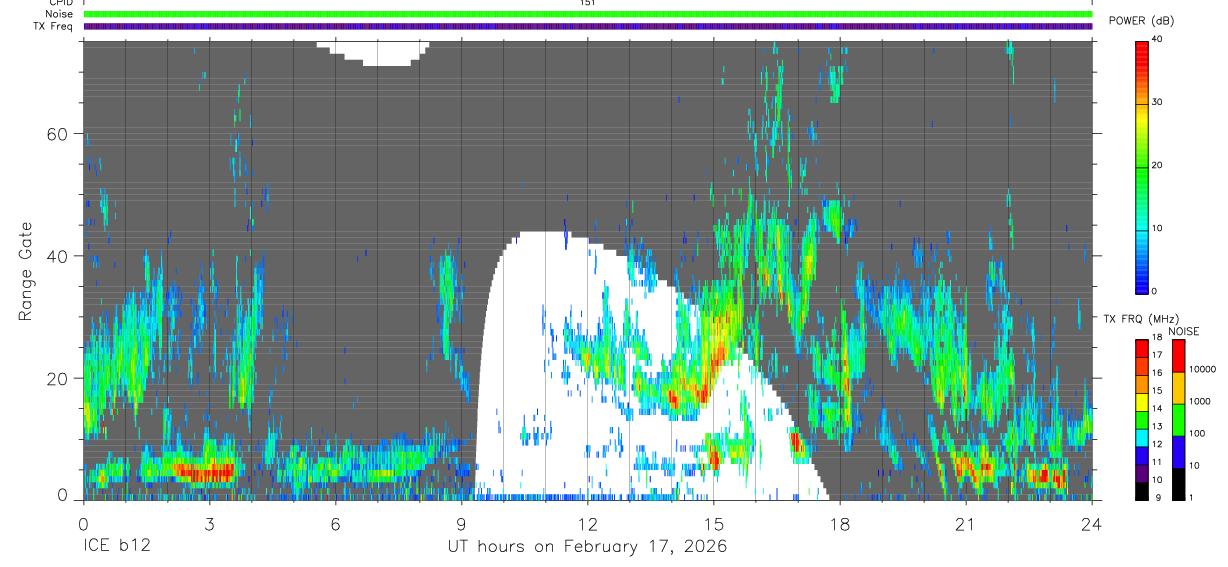Select red 10000 segment of NOISE color bar
This screenshot has width=1228, height=567.
(x=1178, y=356)
